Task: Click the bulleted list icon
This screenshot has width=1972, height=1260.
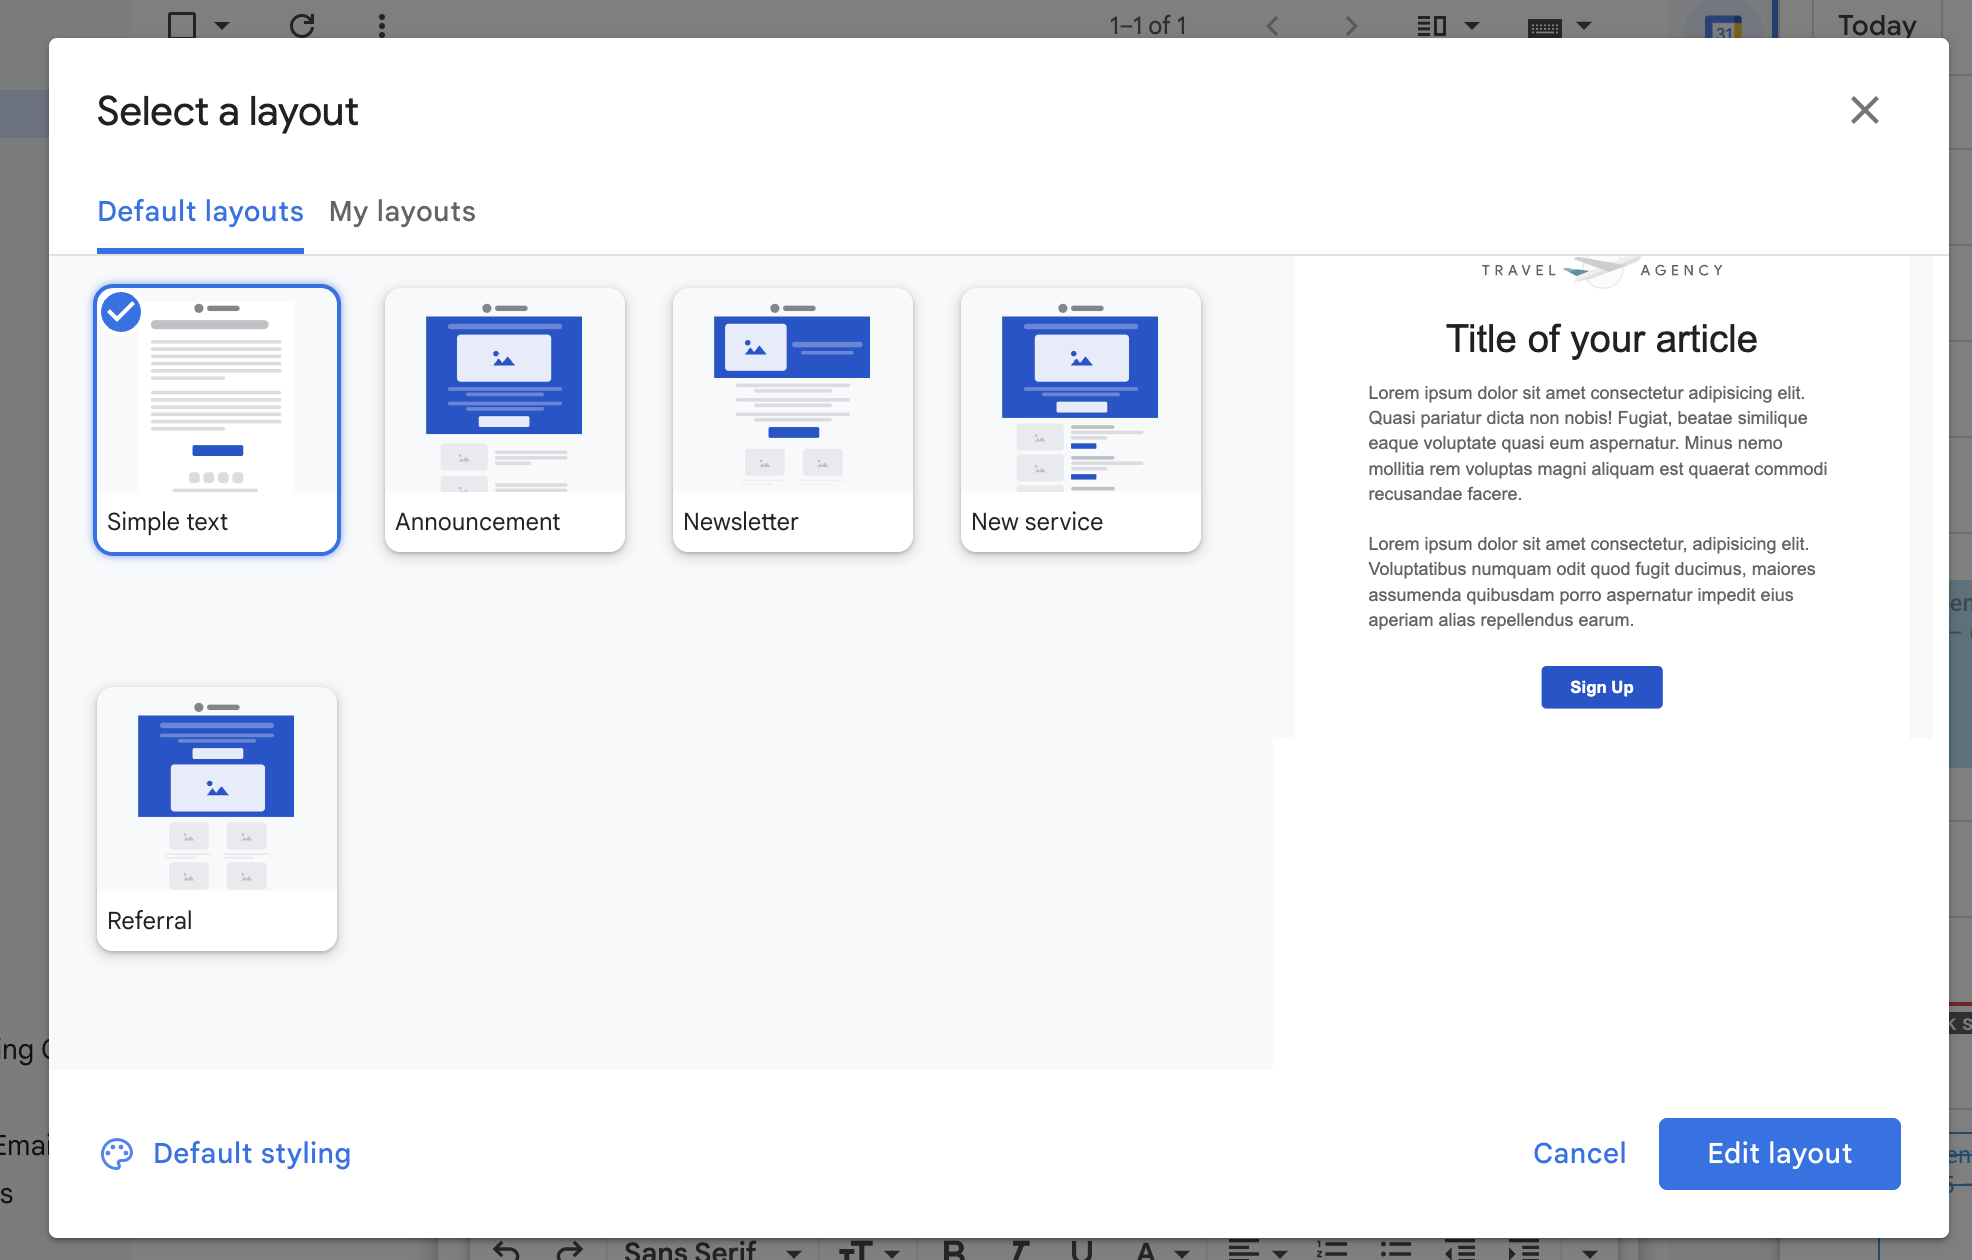Action: coord(1396,1250)
